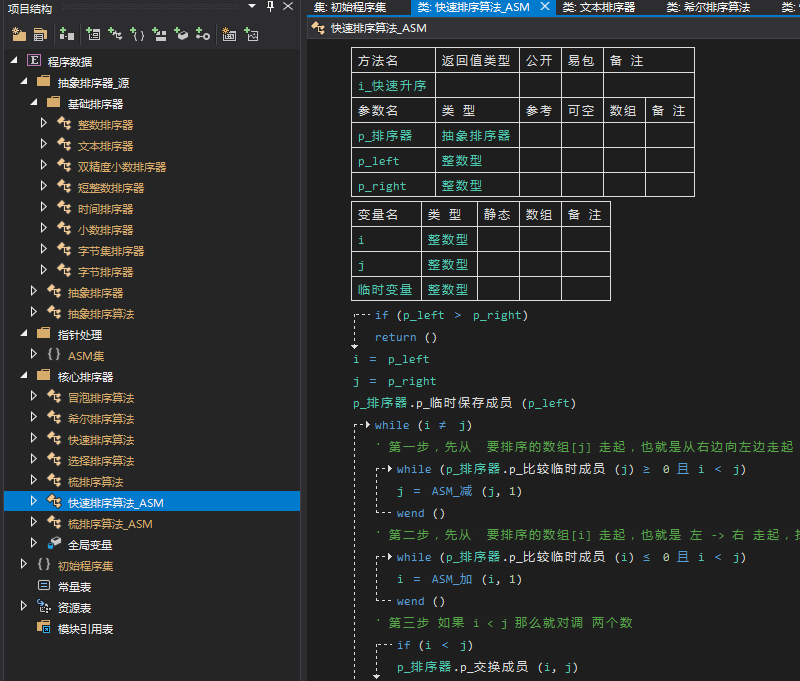The width and height of the screenshot is (800, 681).
Task: Expand the 短整数排序器 node
Action: (44, 186)
